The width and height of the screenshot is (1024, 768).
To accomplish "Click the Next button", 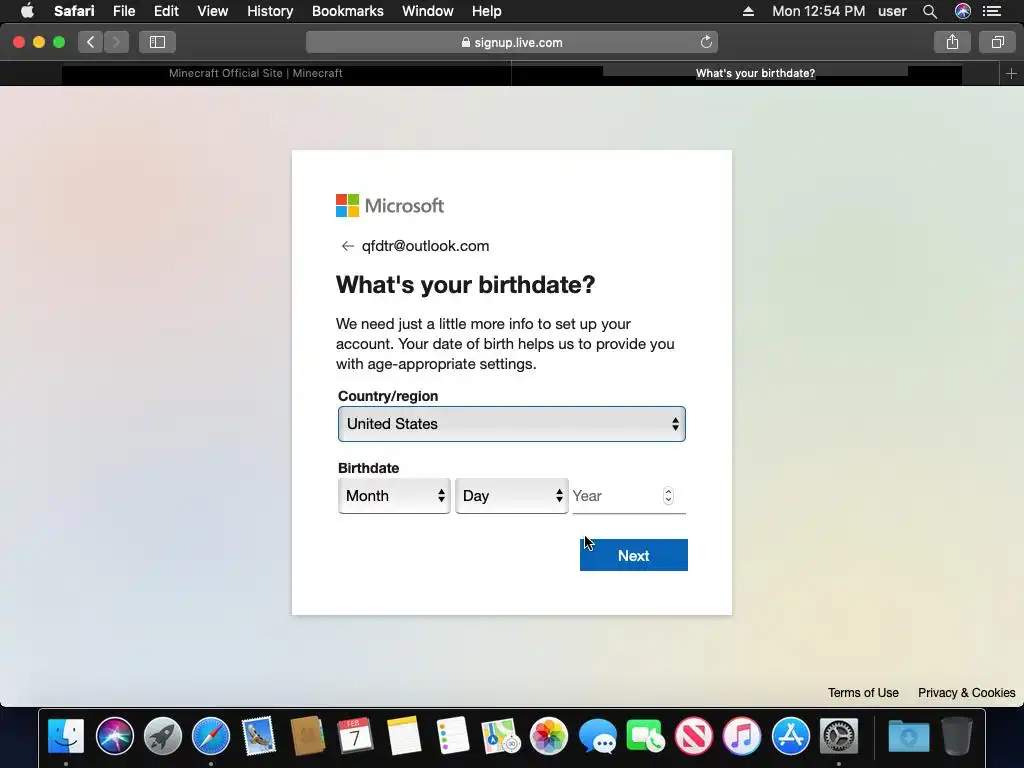I will click(633, 555).
